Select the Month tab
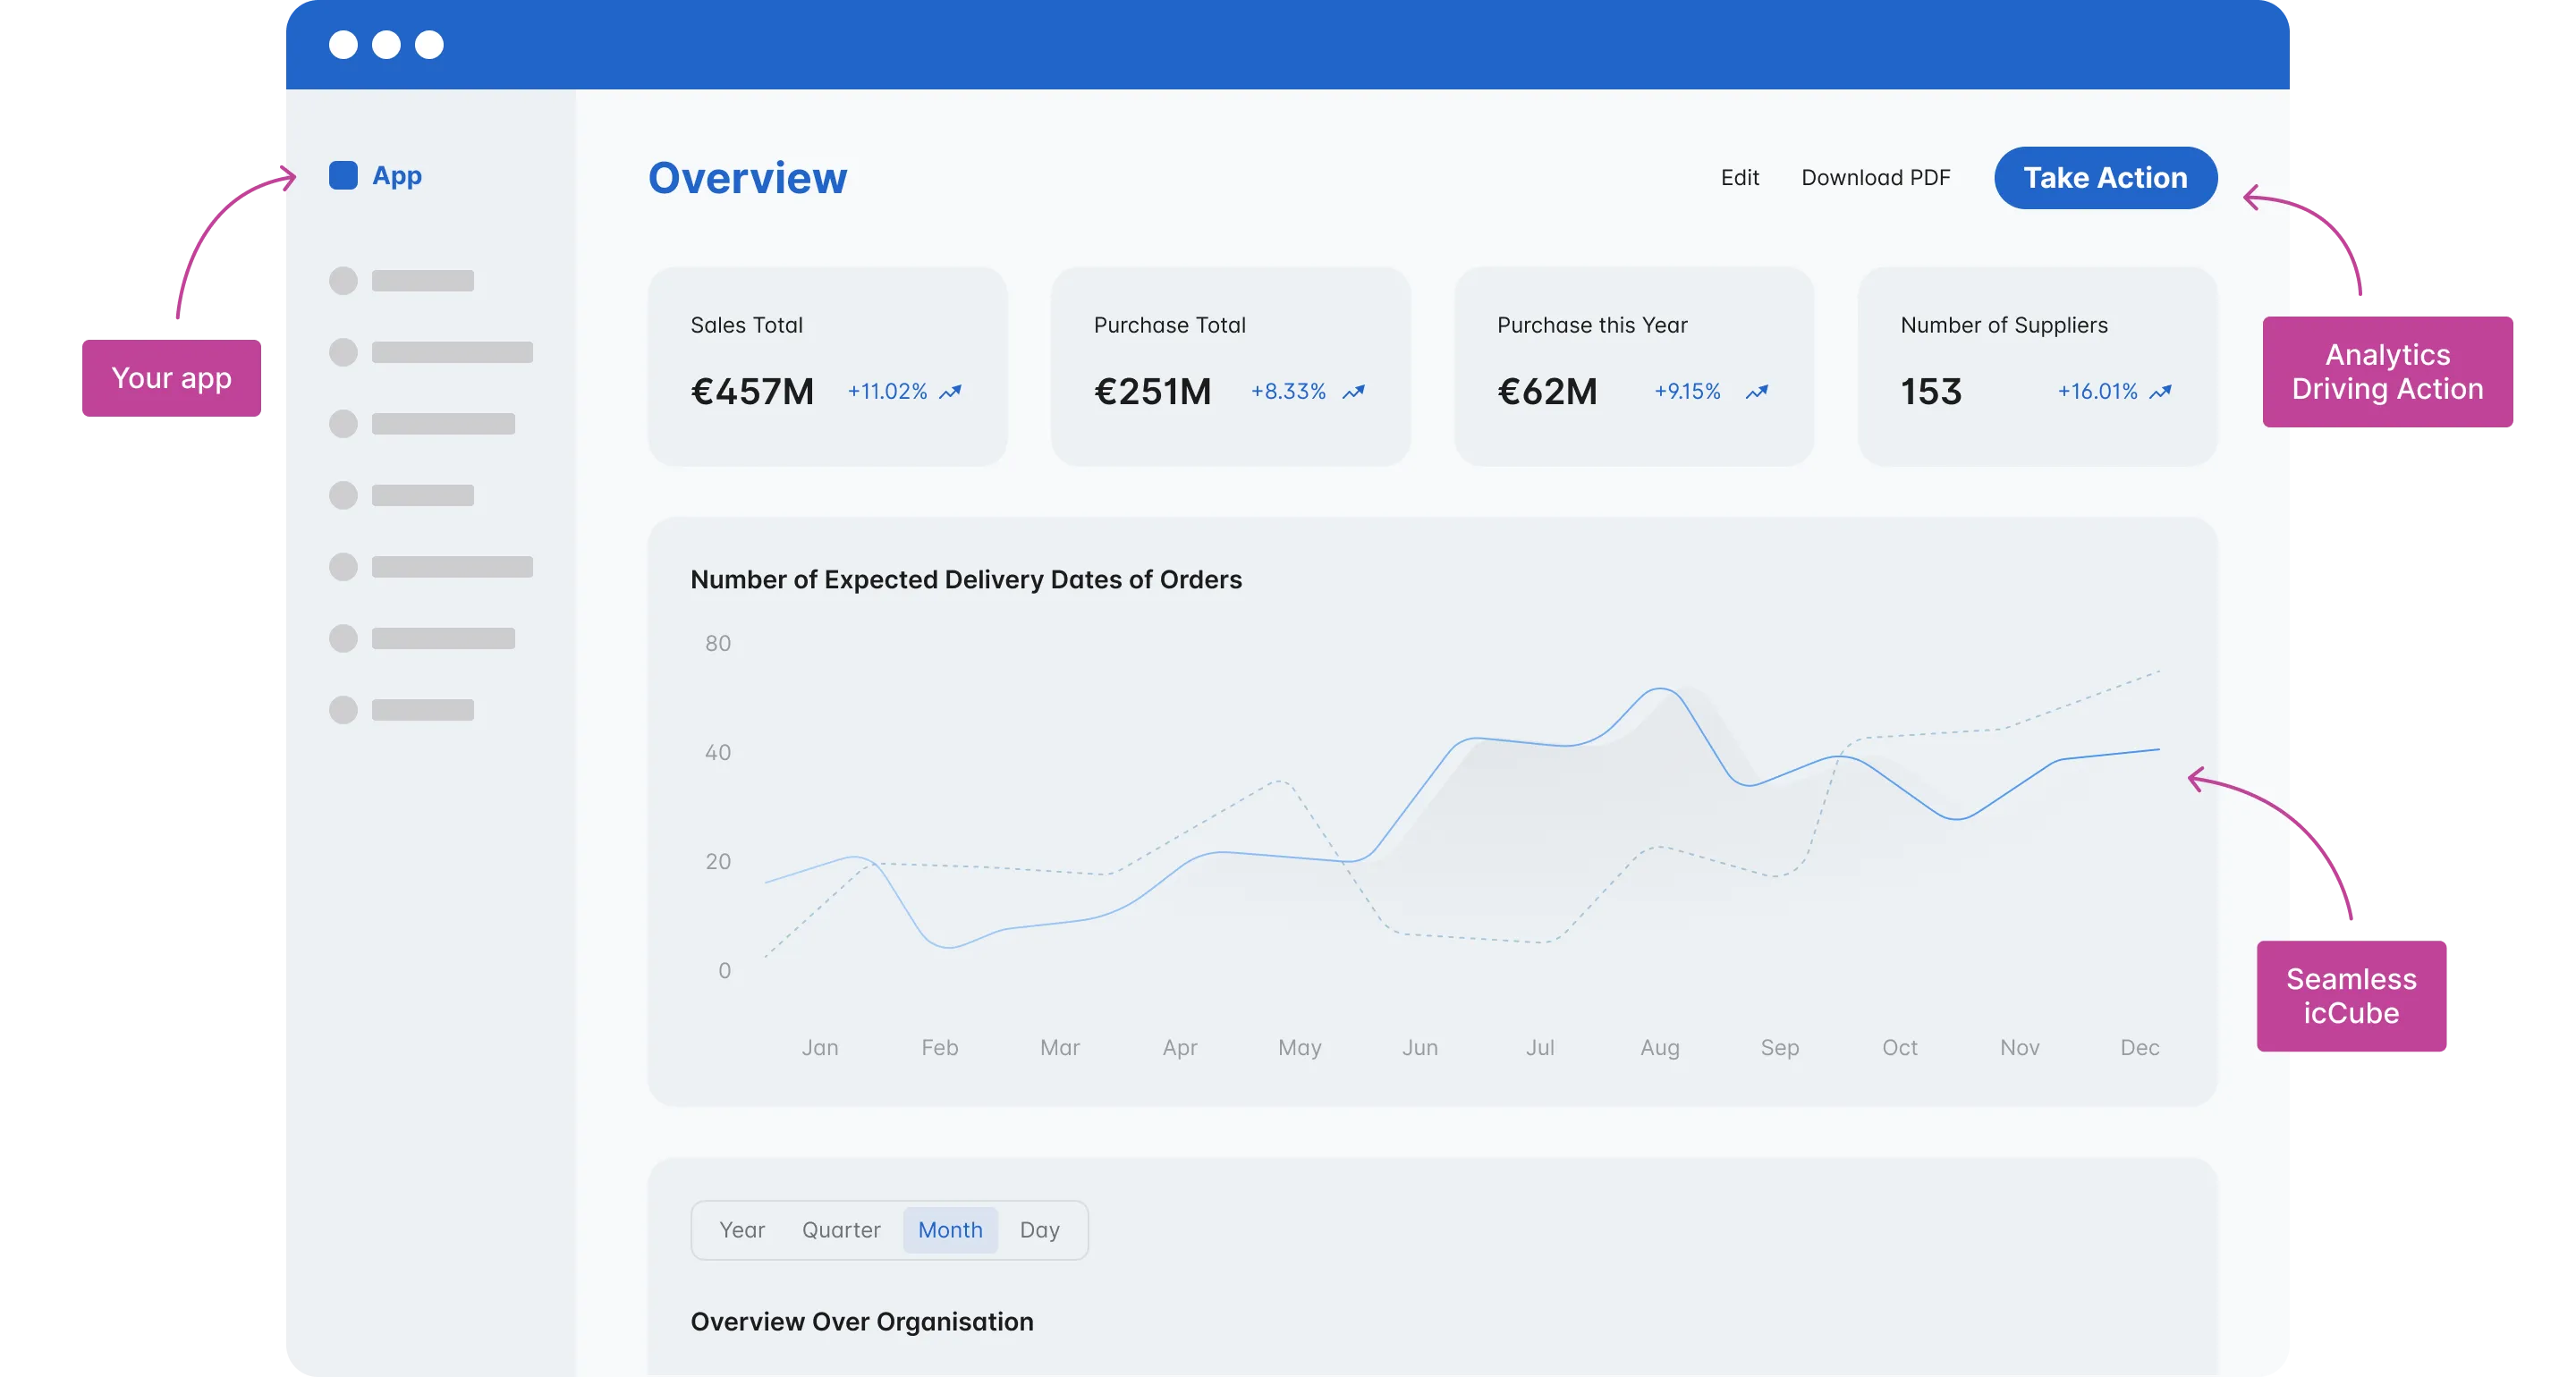This screenshot has height=1377, width=2576. click(x=950, y=1230)
